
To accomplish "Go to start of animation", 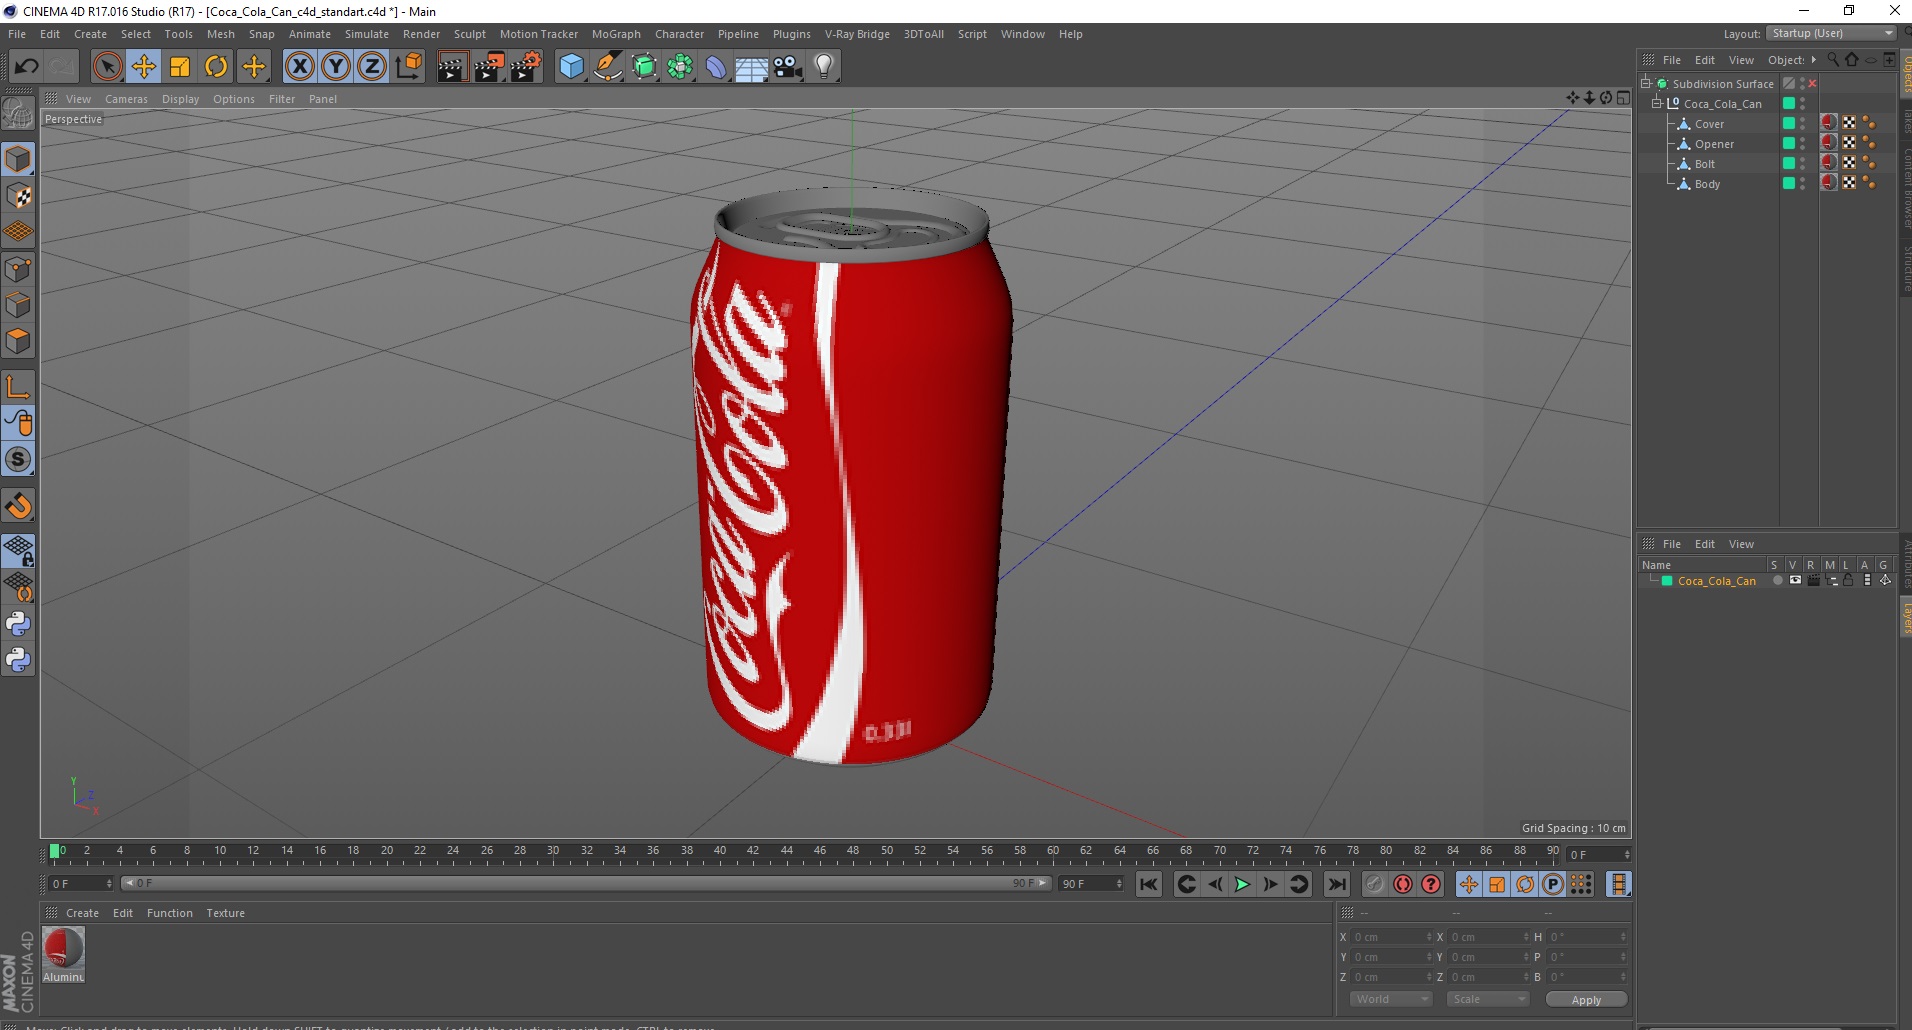I will coord(1148,884).
